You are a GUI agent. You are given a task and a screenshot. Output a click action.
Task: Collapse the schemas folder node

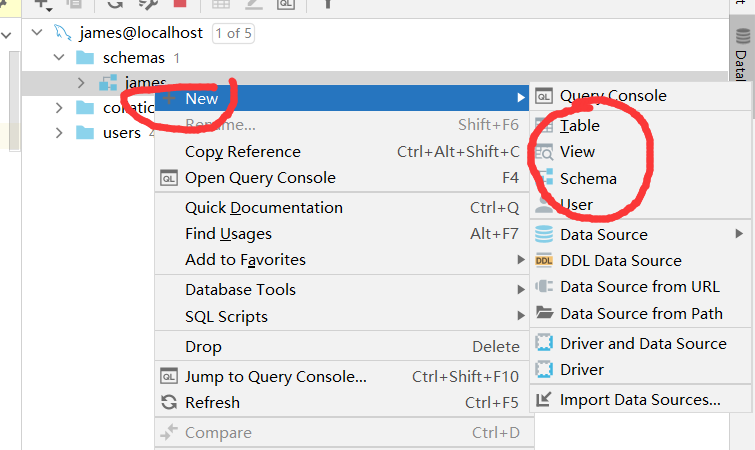coord(59,57)
